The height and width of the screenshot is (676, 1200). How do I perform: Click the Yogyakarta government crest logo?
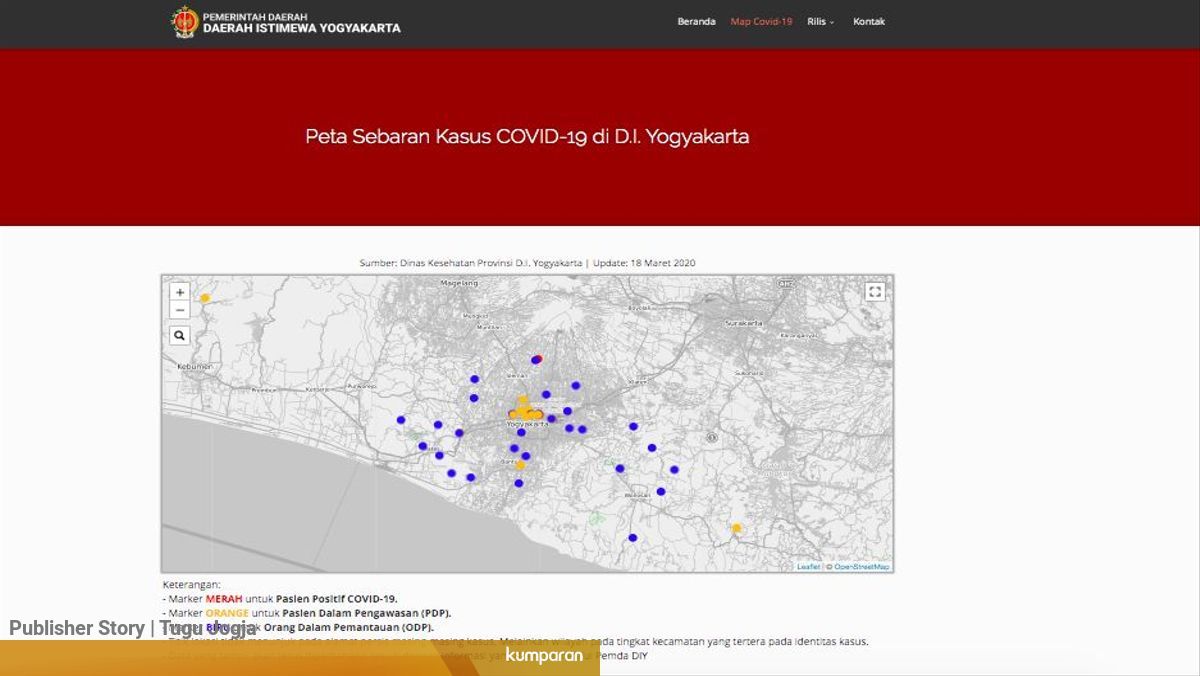tap(184, 22)
